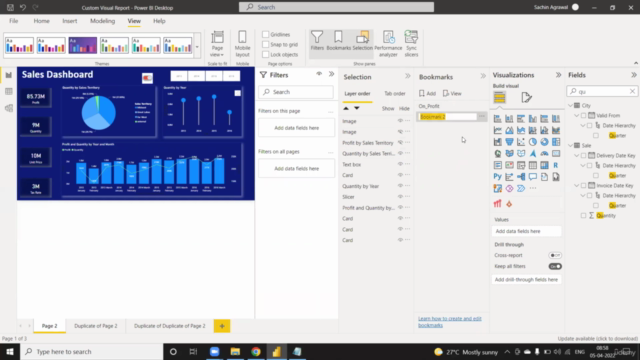Open the File menu
Screen dimensions: 640x360
pyautogui.click(x=13, y=21)
